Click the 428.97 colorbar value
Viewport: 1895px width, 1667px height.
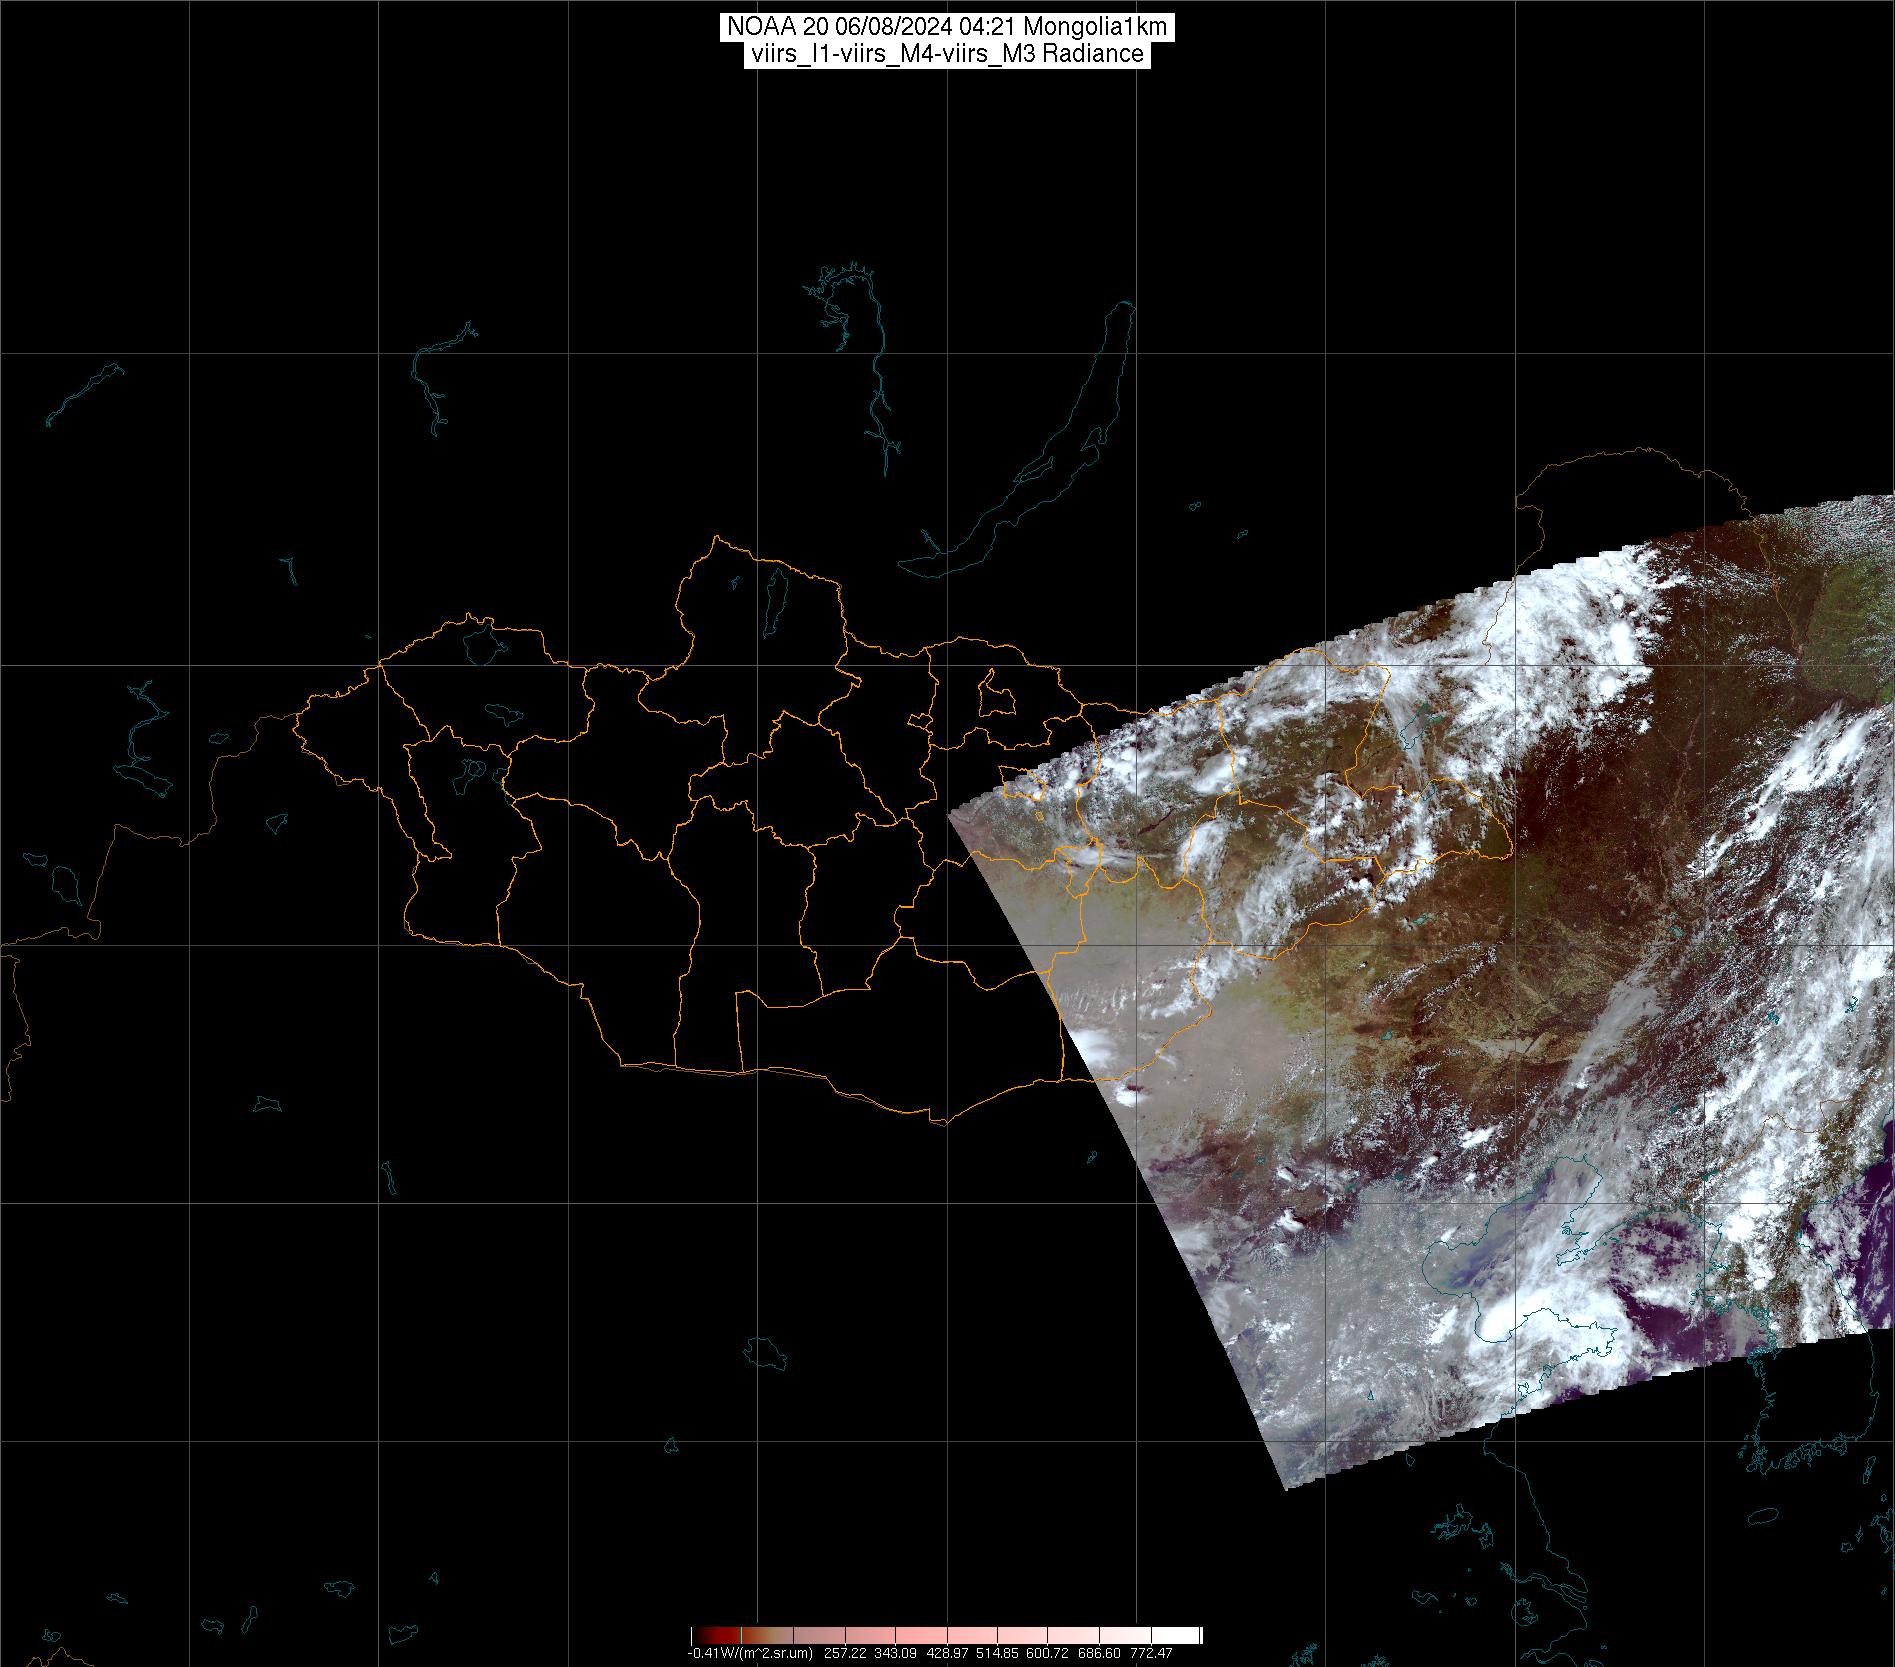click(x=947, y=1653)
